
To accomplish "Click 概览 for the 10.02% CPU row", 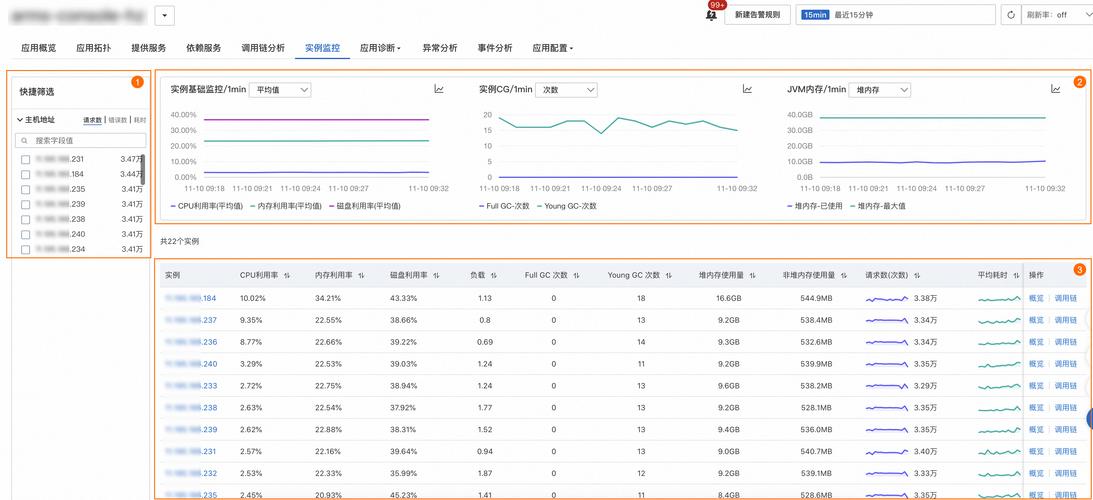I will [1037, 298].
